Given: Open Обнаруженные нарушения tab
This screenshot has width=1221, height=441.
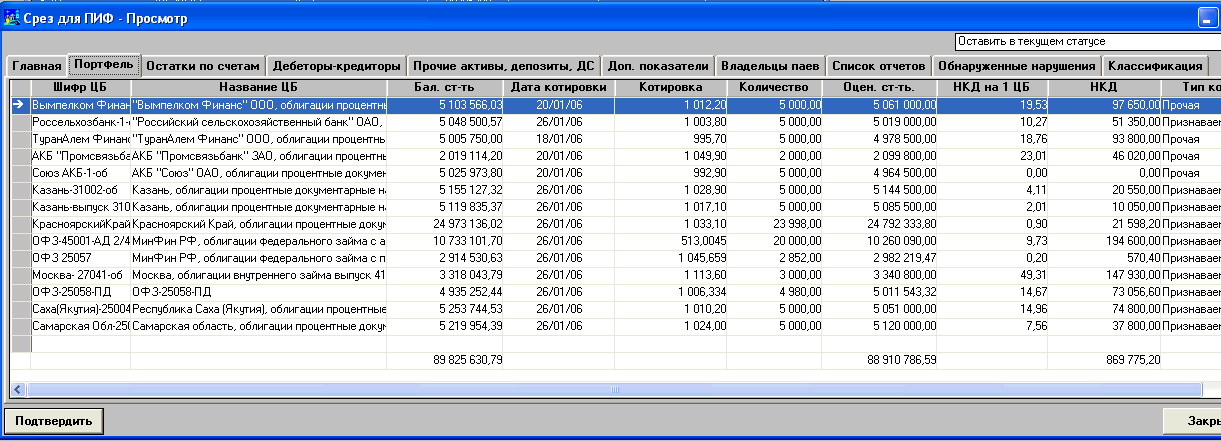Looking at the screenshot, I should 1016,66.
